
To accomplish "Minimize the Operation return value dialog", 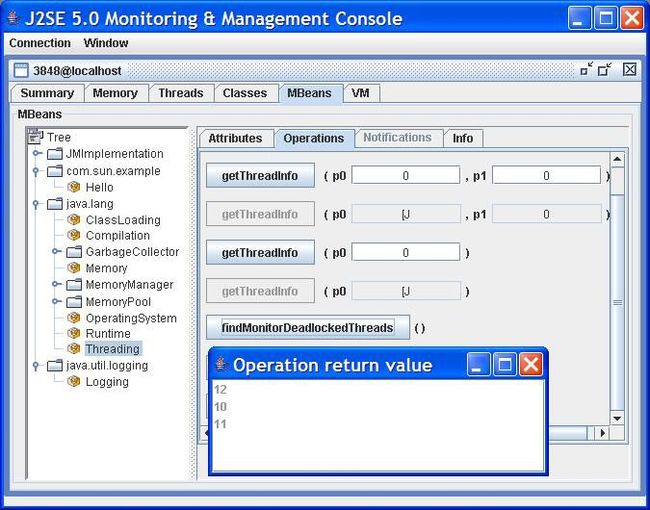I will pos(478,364).
